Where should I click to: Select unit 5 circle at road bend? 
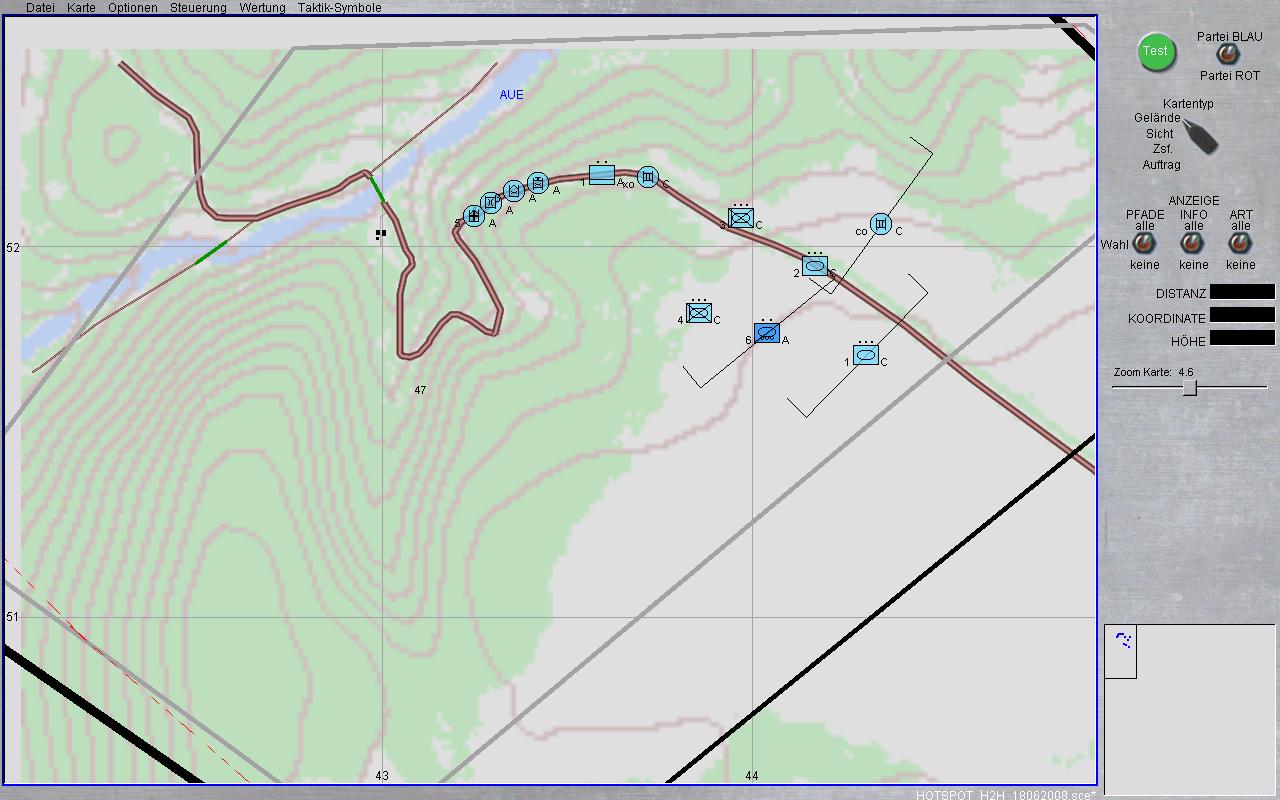[473, 216]
